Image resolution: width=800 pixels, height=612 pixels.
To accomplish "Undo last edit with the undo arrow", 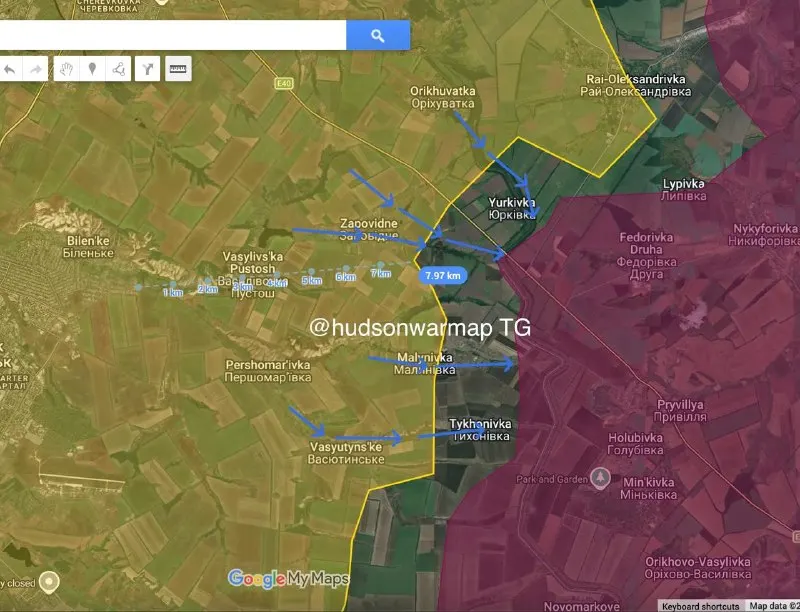I will click(10, 69).
